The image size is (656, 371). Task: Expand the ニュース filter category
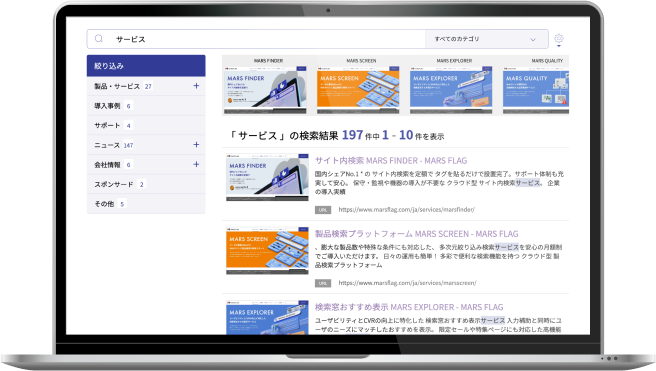click(196, 145)
